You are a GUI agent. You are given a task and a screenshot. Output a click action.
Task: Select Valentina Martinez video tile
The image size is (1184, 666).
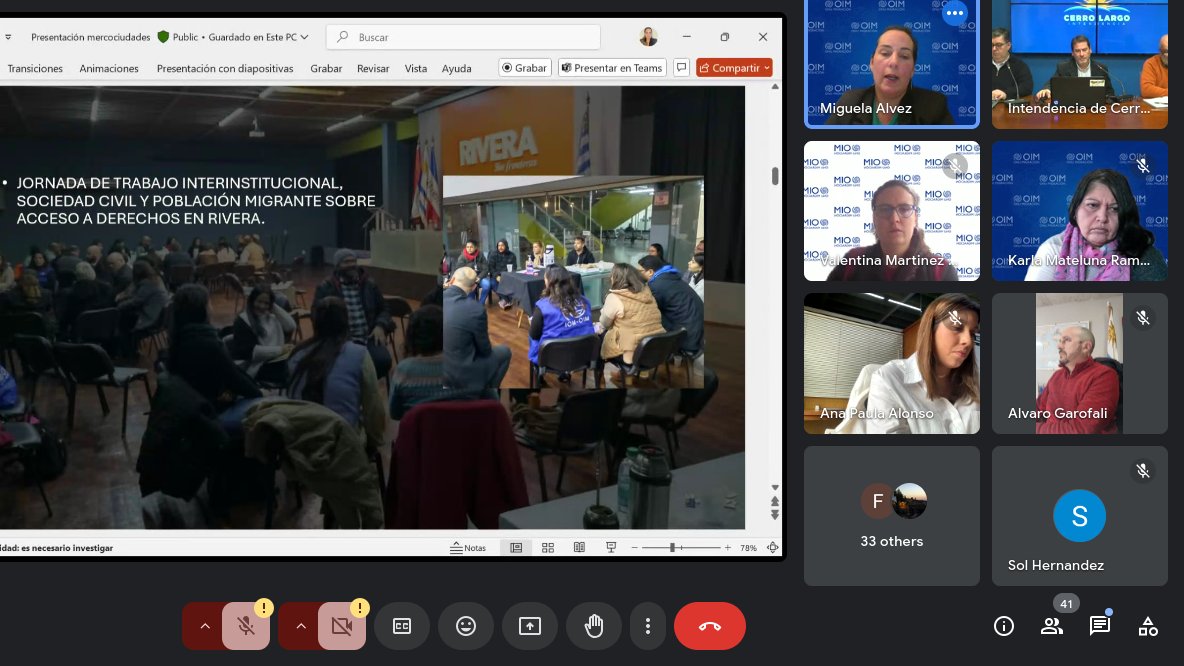tap(892, 211)
